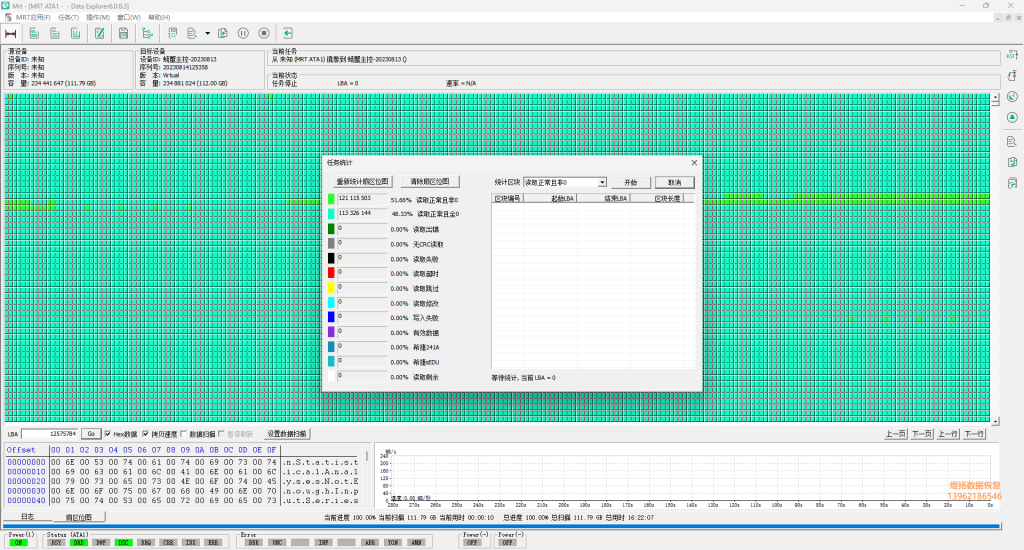Toggle the 拷贝速度 checkbox

coord(146,434)
